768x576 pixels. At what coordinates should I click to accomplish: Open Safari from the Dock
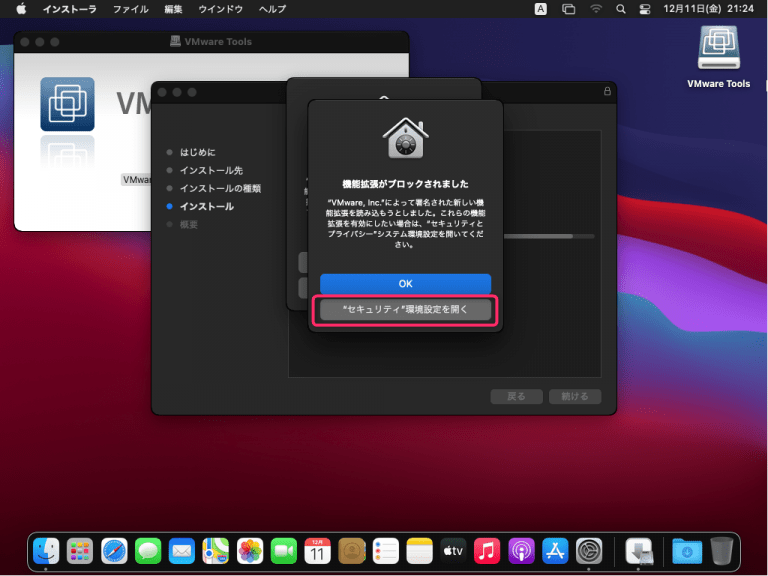[114, 551]
